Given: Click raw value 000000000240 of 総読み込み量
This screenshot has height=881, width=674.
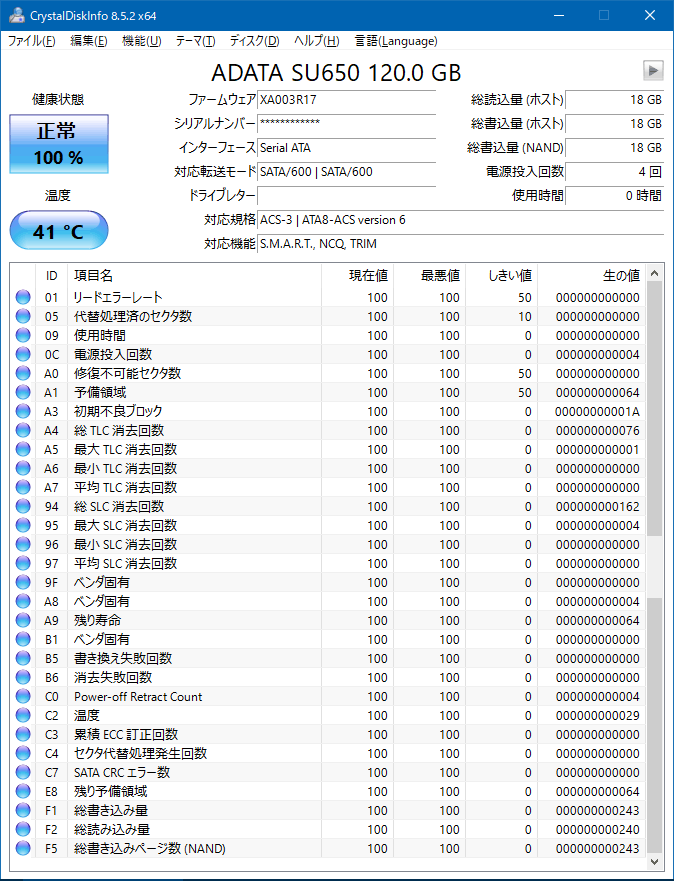Looking at the screenshot, I should tap(598, 829).
